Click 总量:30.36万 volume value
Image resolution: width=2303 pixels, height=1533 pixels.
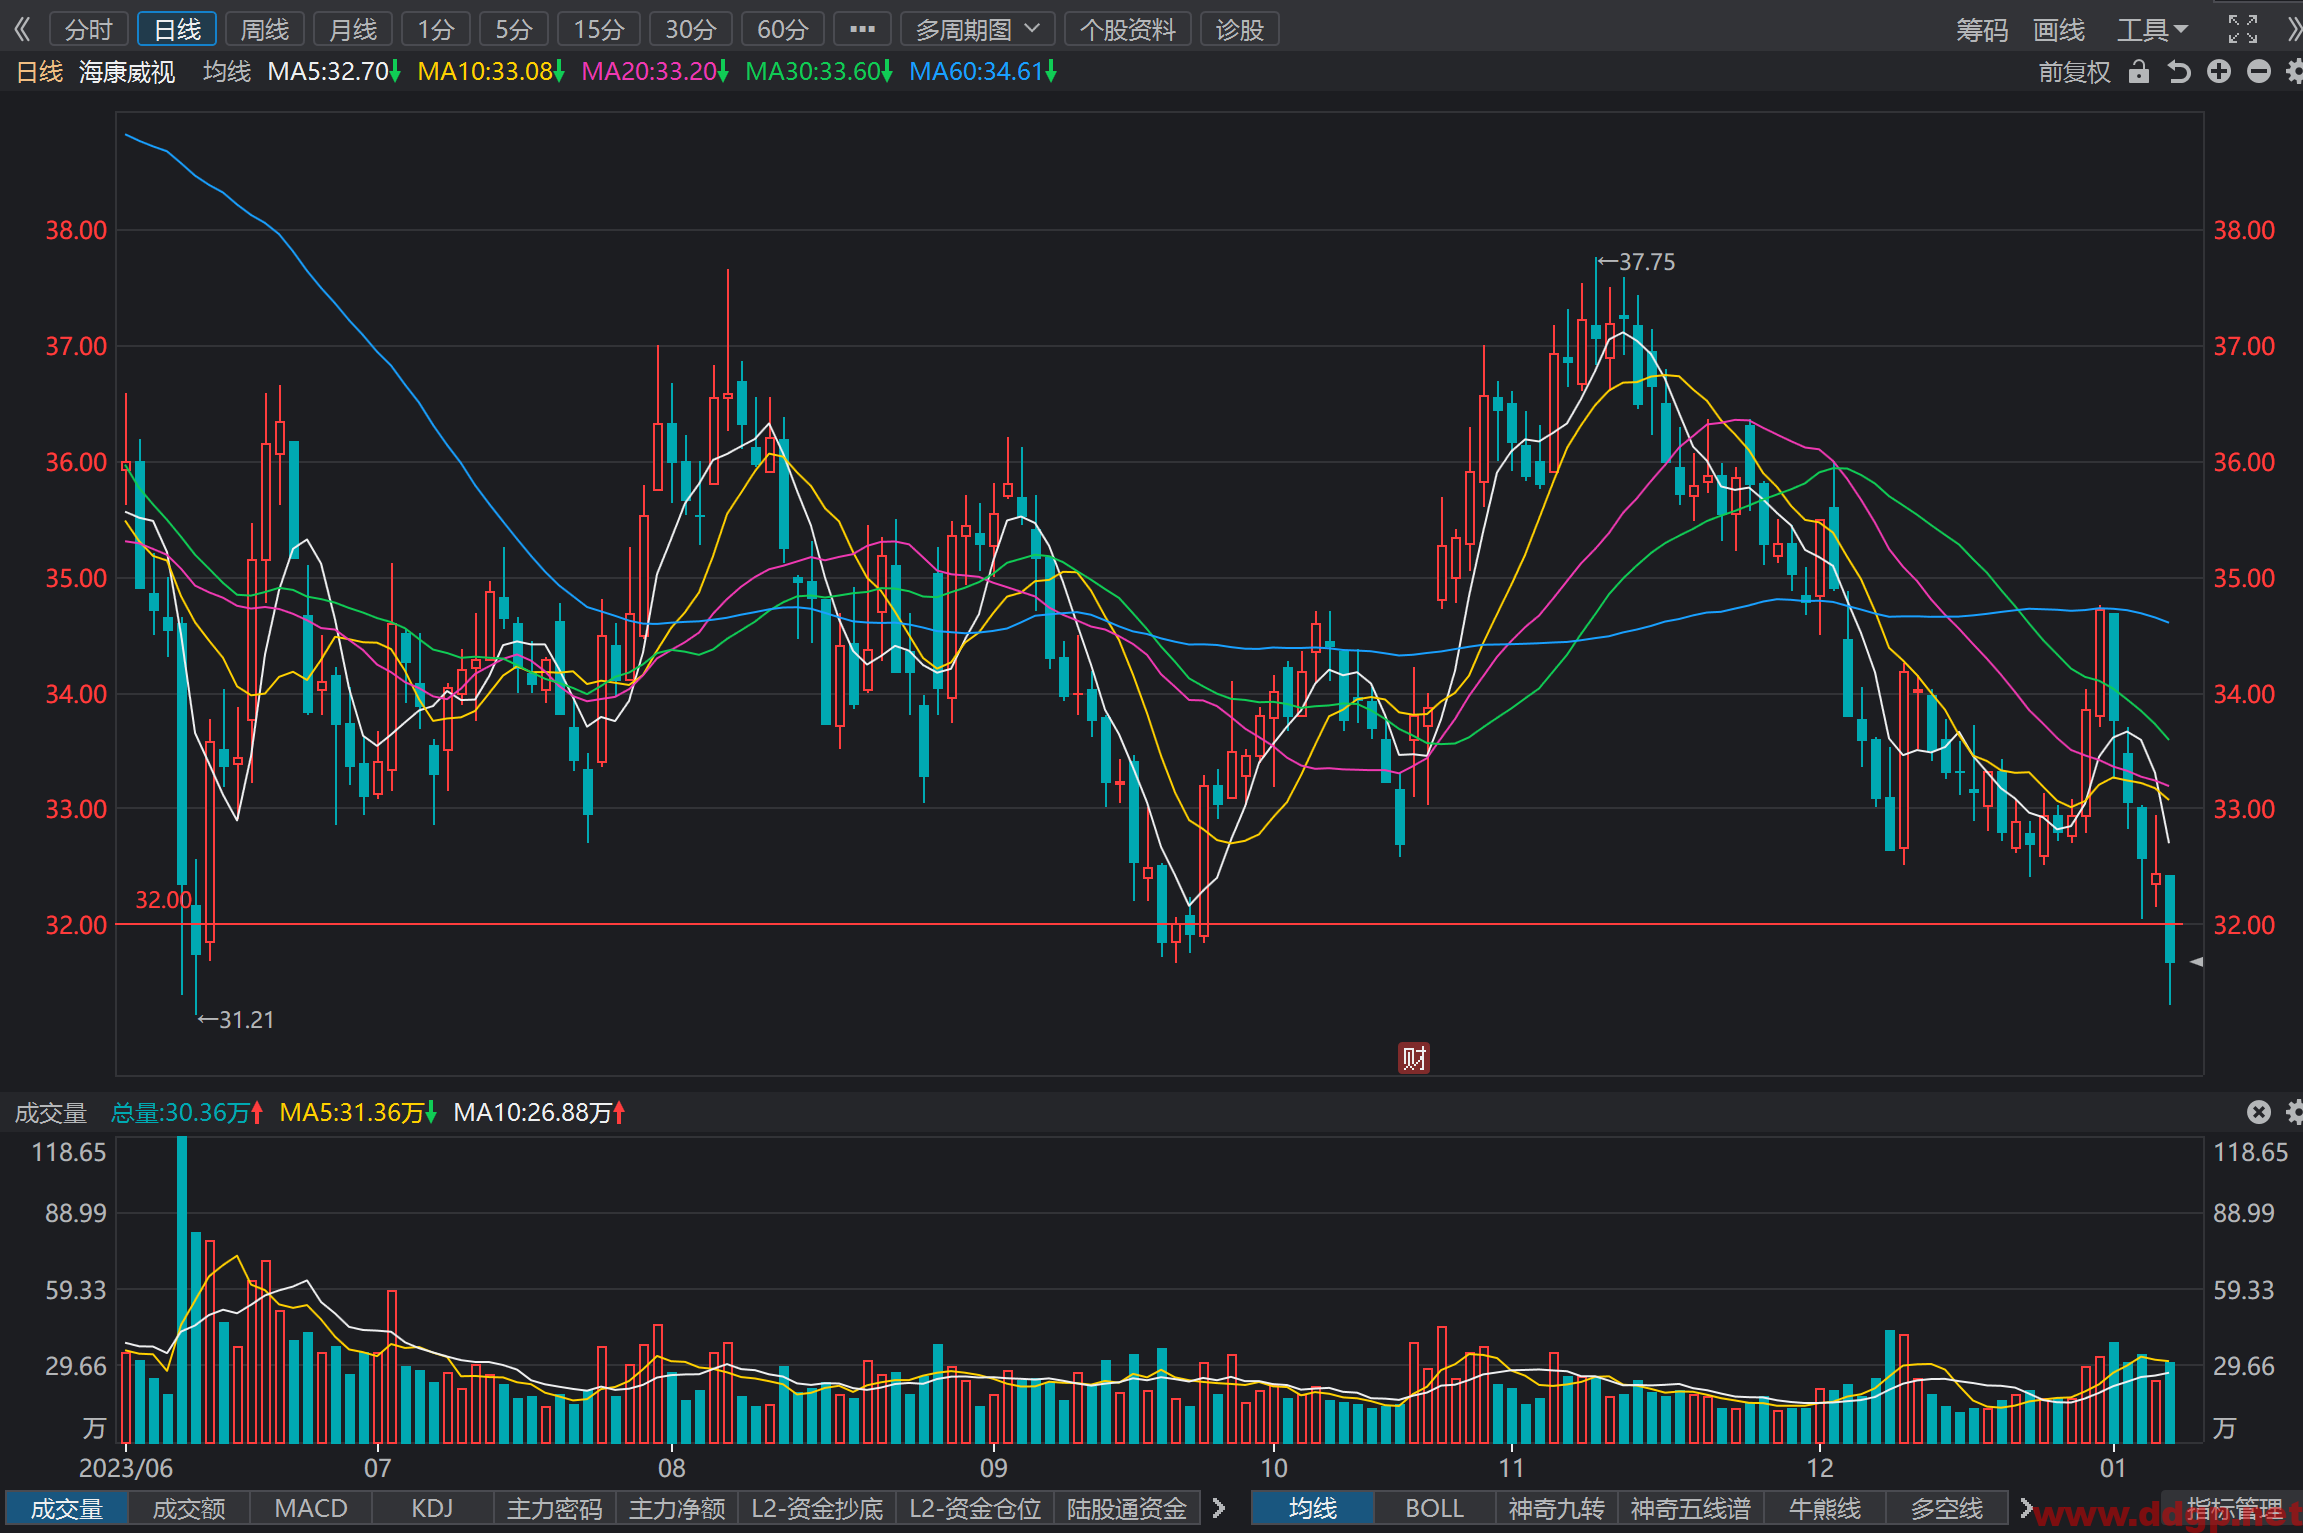tap(187, 1113)
